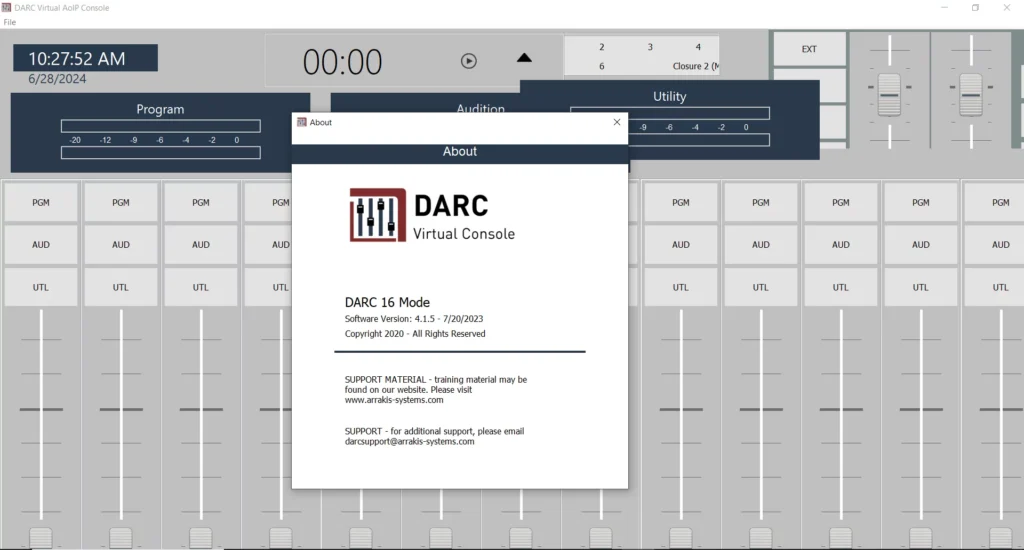
Task: Click the DARC Virtual Console logo
Action: click(x=432, y=215)
